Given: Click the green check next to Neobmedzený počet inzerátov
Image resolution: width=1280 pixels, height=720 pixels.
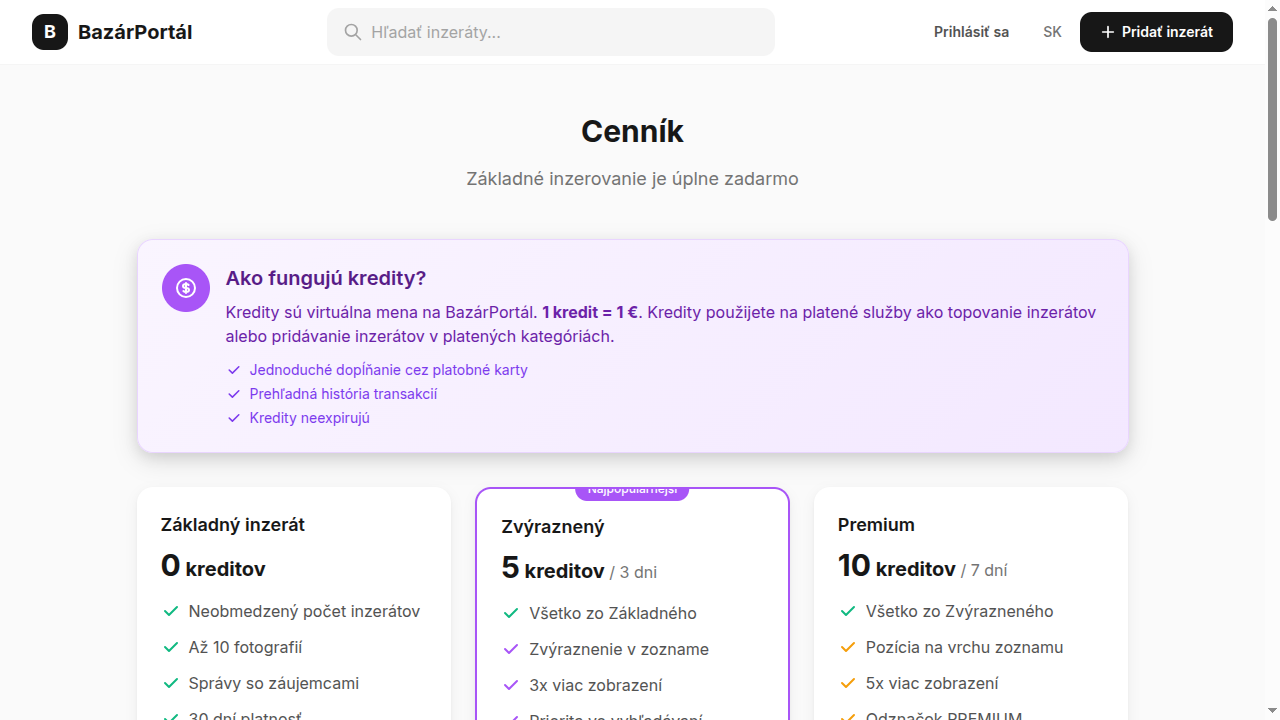Looking at the screenshot, I should 168,611.
